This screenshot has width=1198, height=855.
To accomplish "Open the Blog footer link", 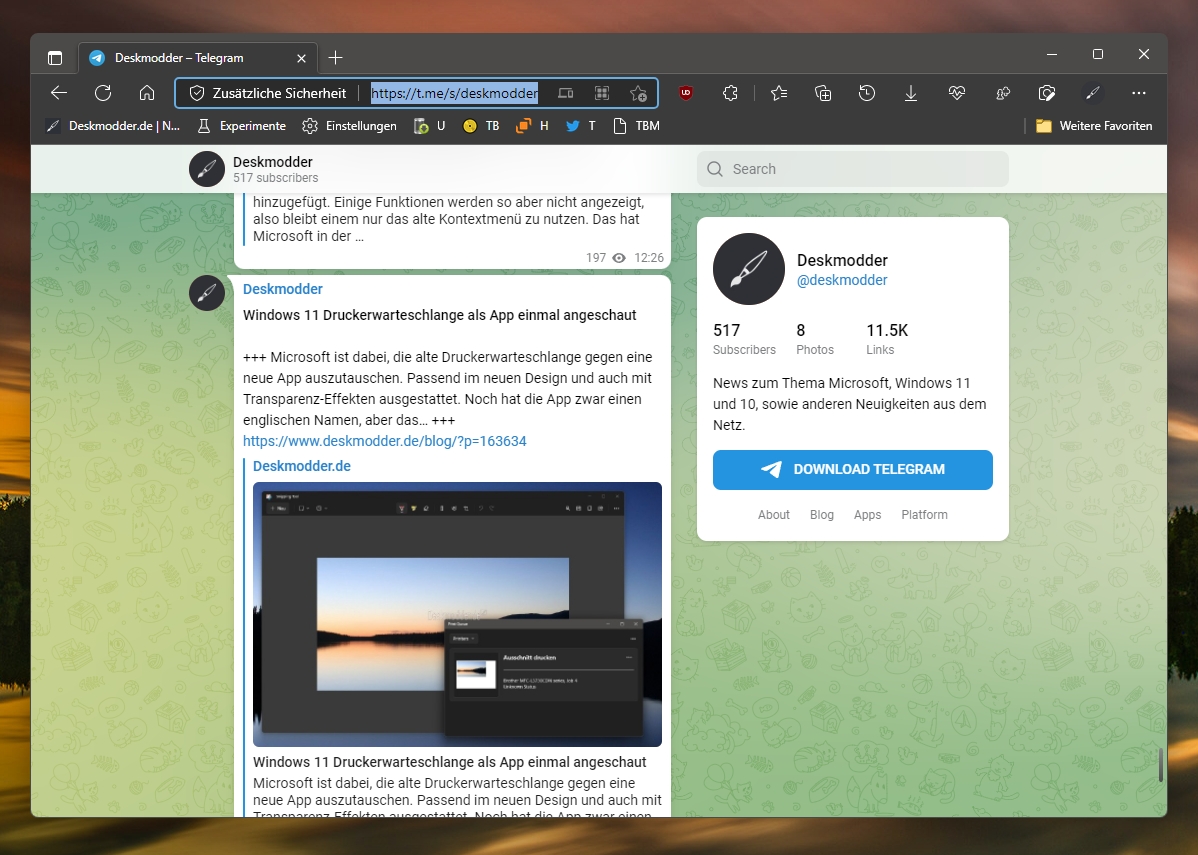I will point(821,515).
